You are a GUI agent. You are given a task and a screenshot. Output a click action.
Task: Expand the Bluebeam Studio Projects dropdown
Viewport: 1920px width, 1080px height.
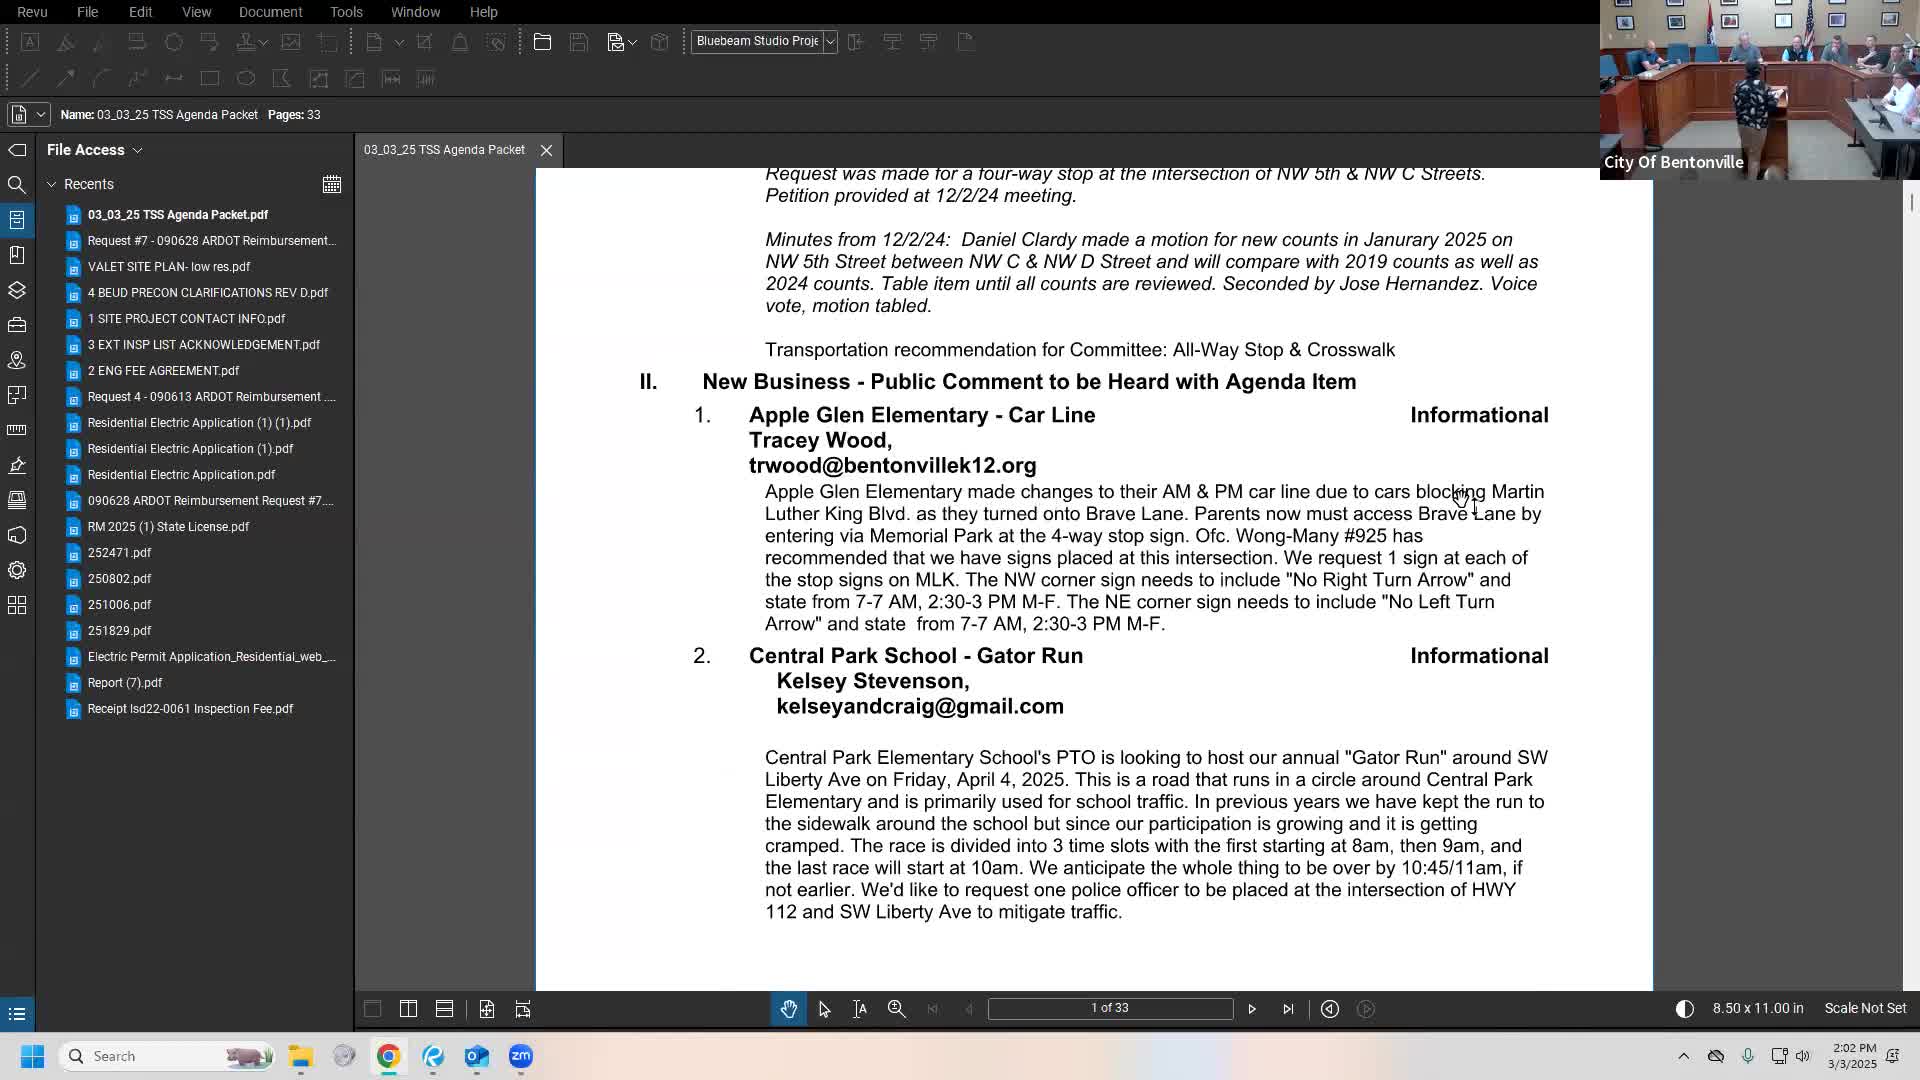coord(830,42)
